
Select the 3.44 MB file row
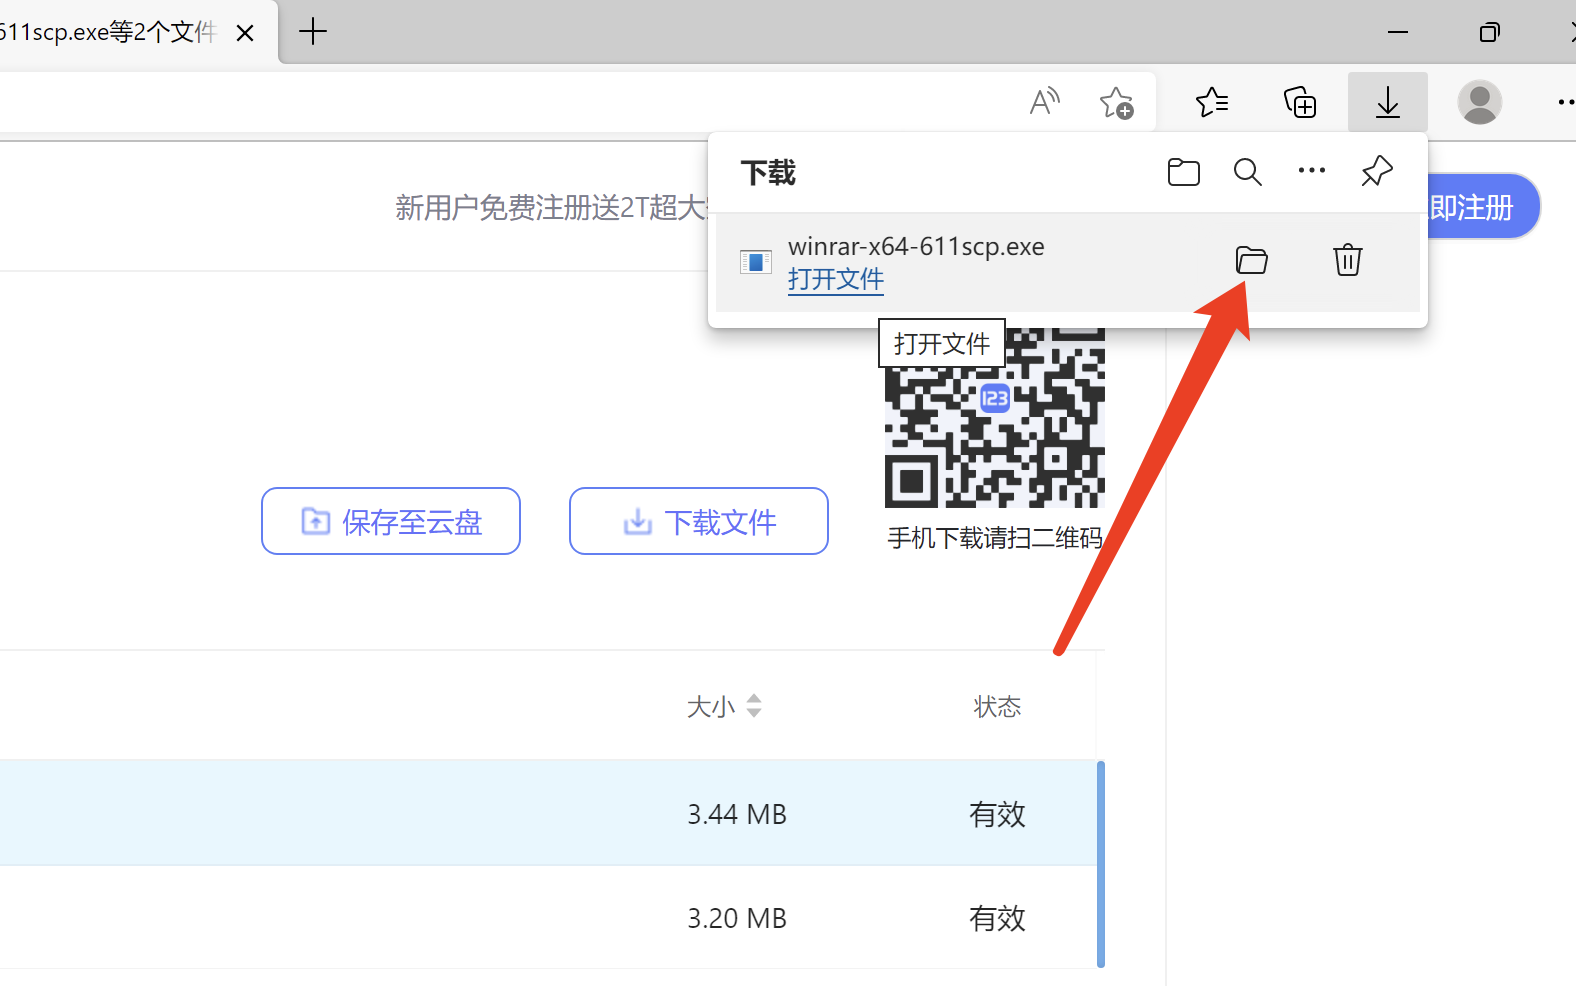pos(548,813)
